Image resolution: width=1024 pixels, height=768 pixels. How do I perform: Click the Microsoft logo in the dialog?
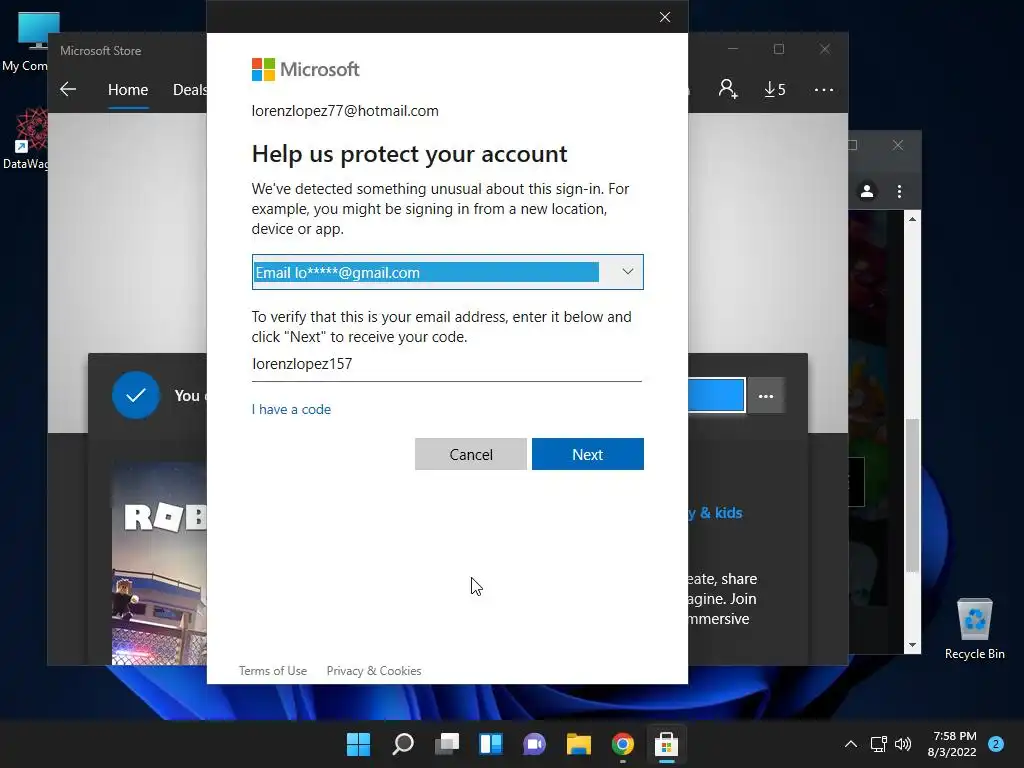pos(305,69)
